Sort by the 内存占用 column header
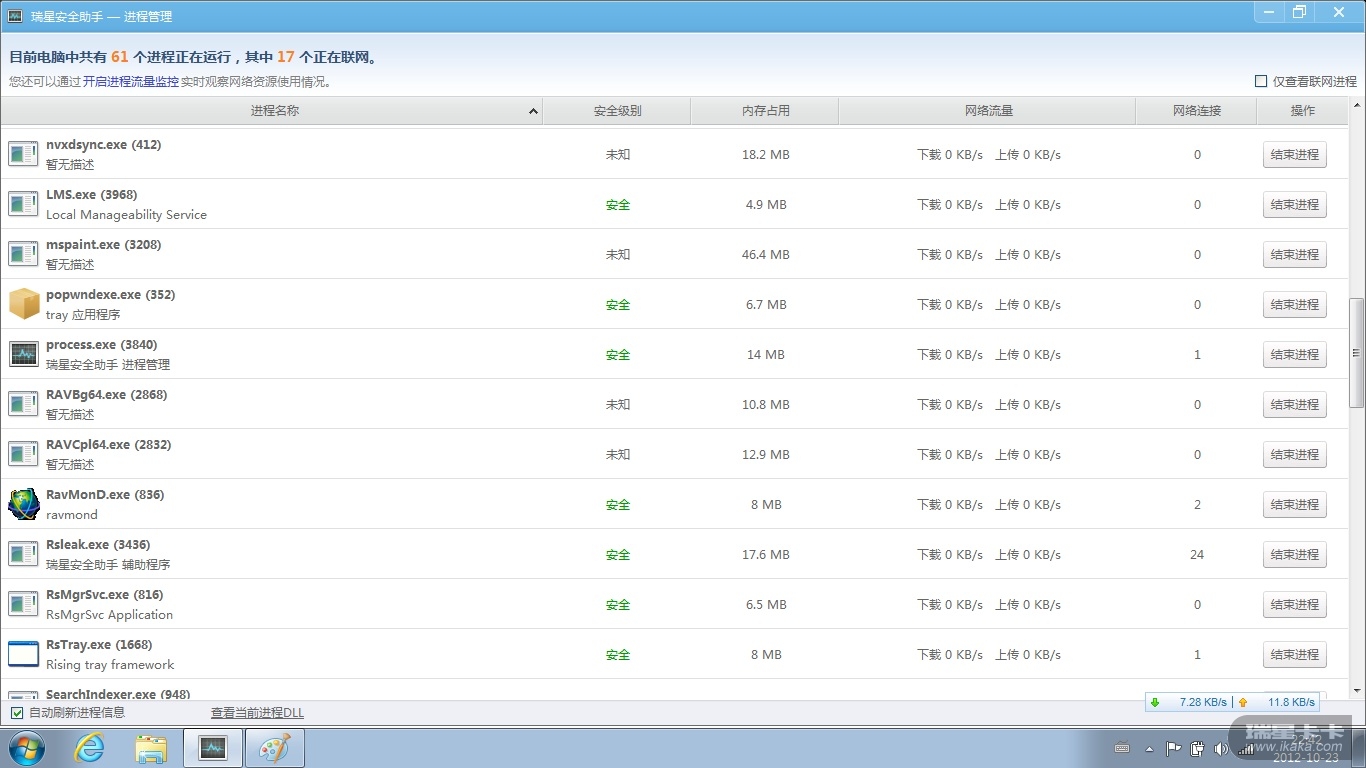Viewport: 1366px width, 768px height. tap(765, 111)
